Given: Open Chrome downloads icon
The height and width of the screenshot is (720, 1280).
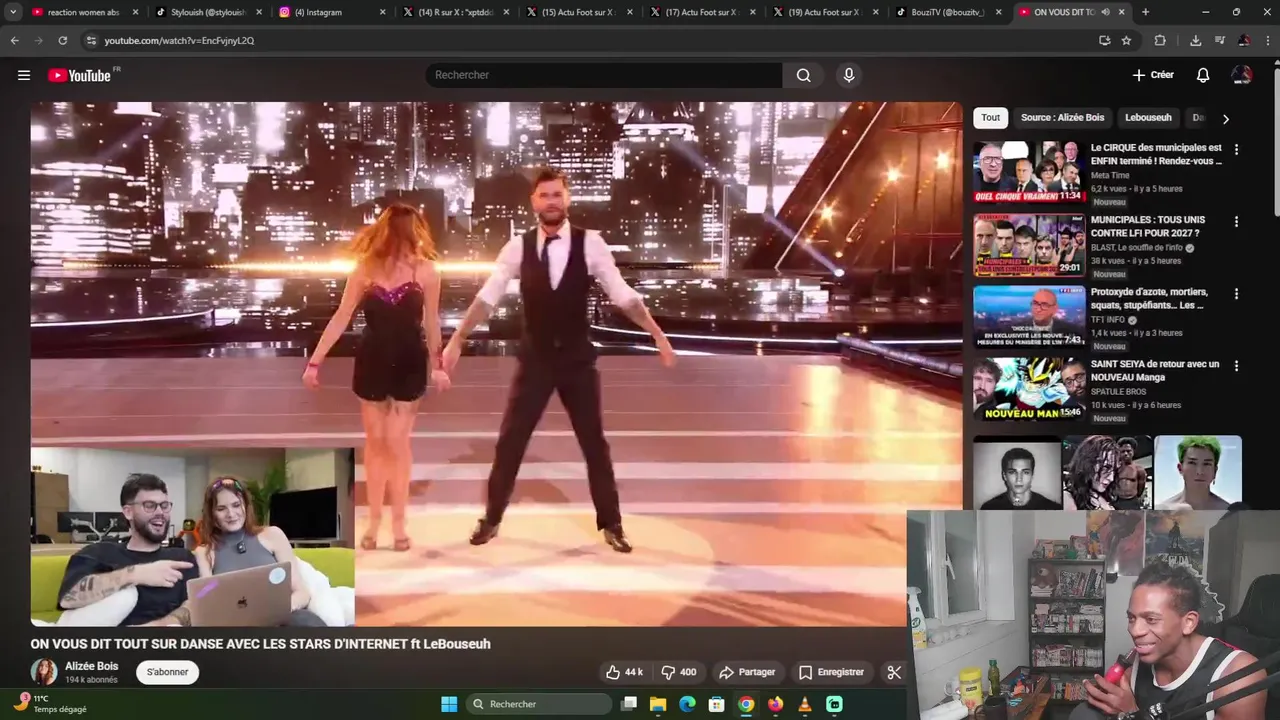Looking at the screenshot, I should pos(1195,41).
